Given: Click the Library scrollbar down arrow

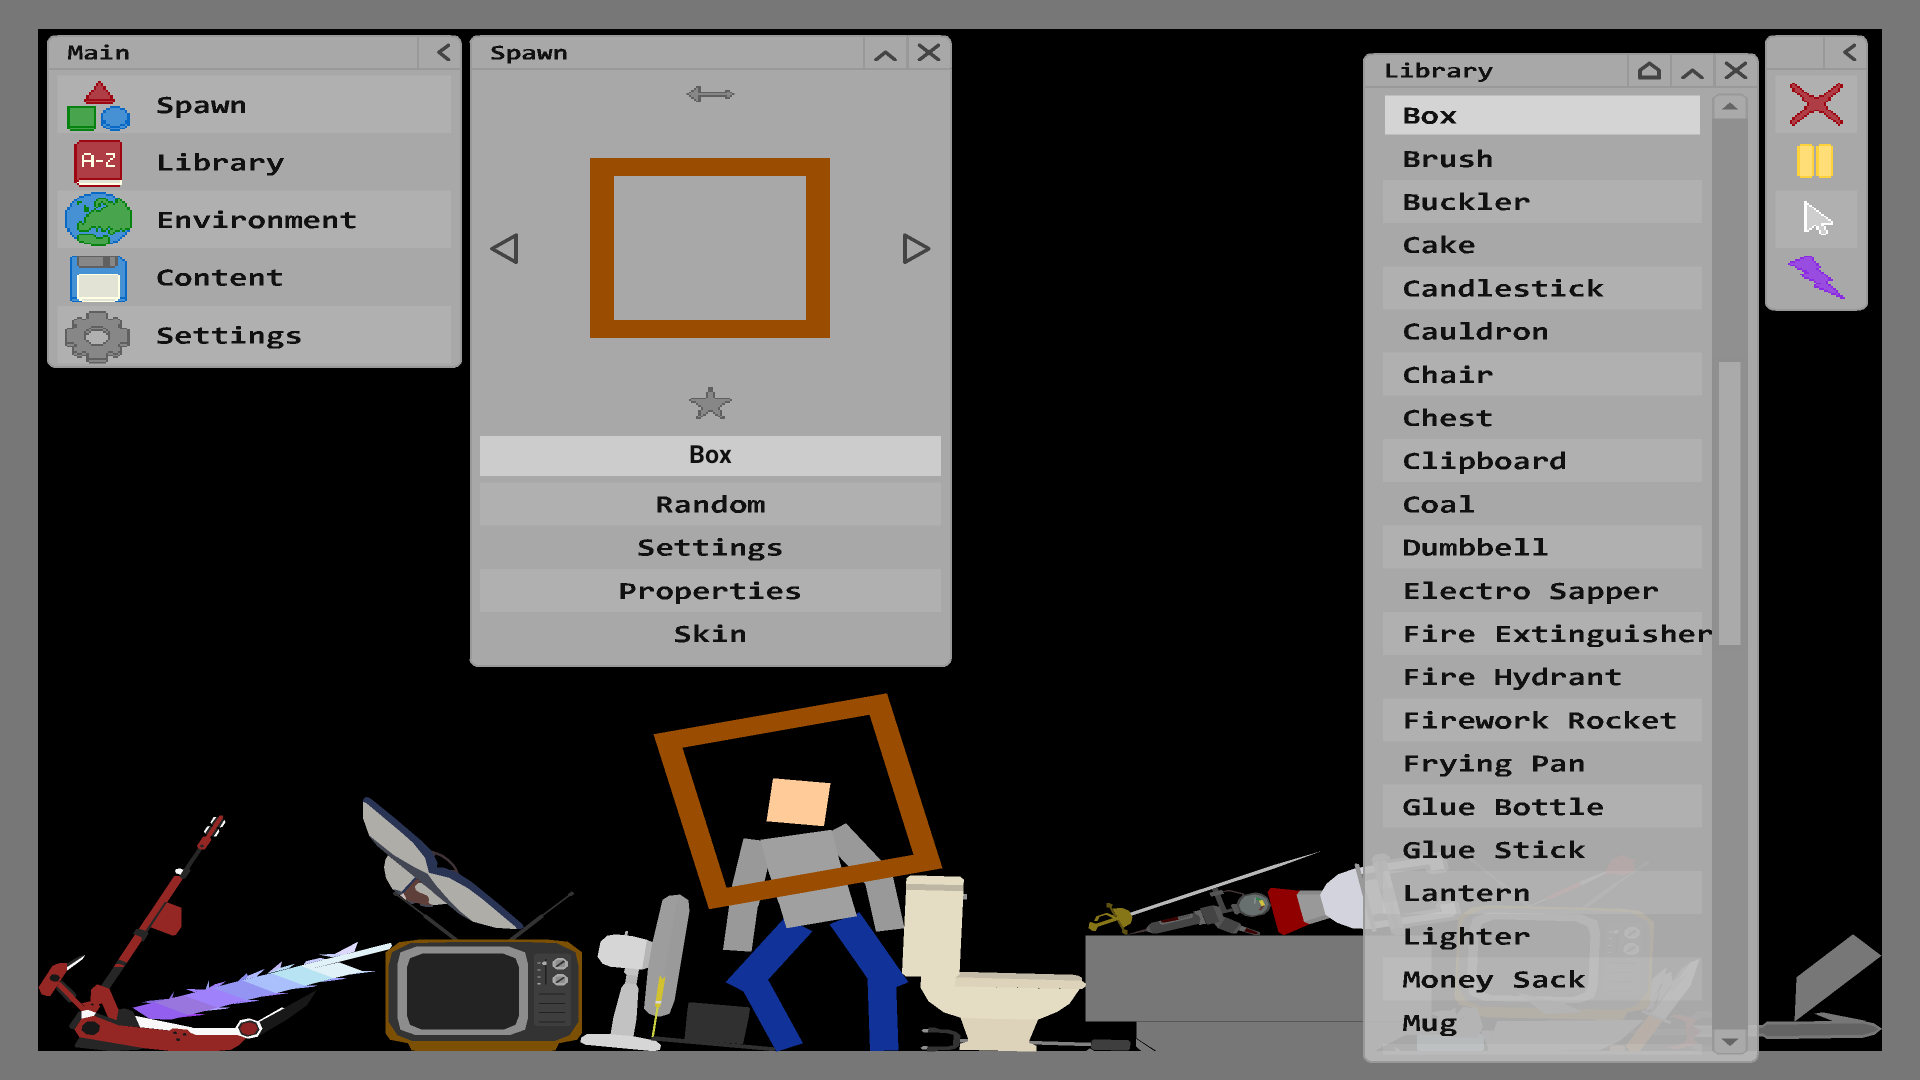Looking at the screenshot, I should point(1730,1041).
